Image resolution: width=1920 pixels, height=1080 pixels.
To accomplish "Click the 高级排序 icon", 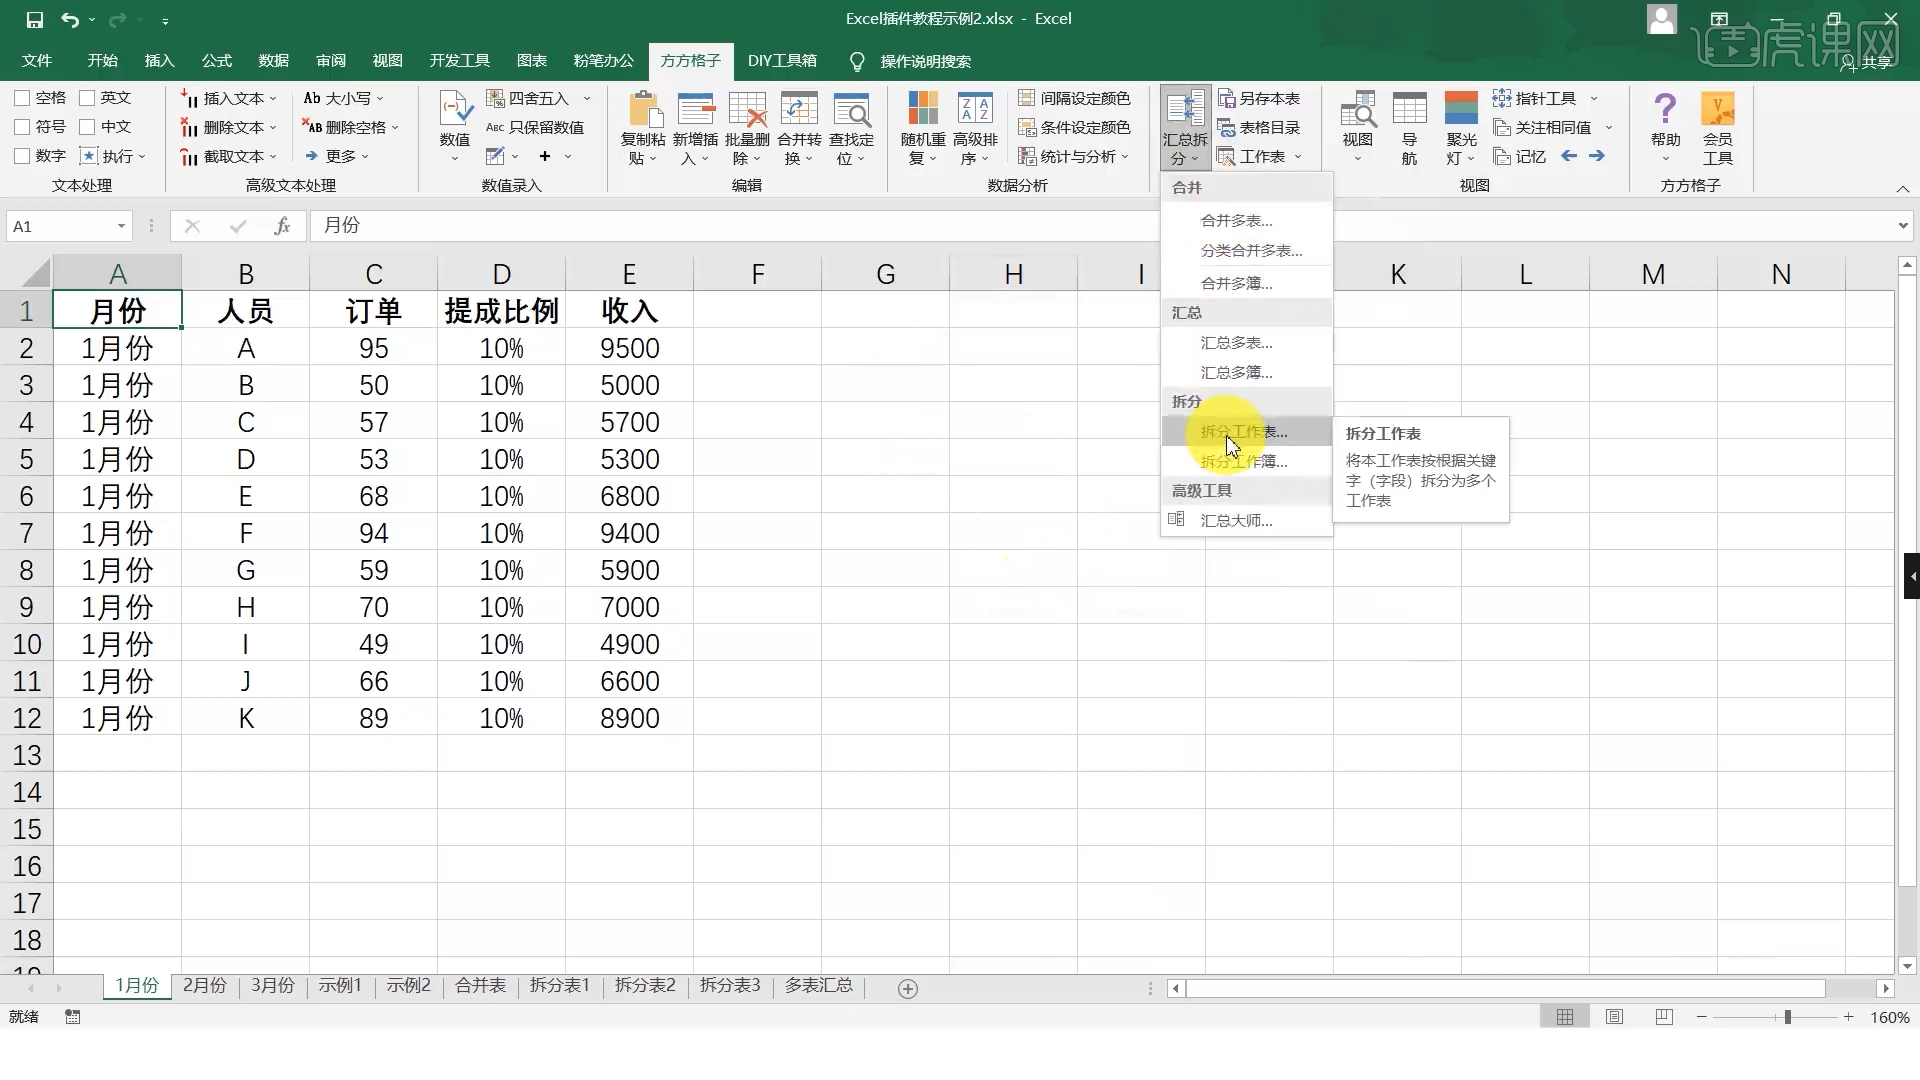I will click(x=975, y=108).
